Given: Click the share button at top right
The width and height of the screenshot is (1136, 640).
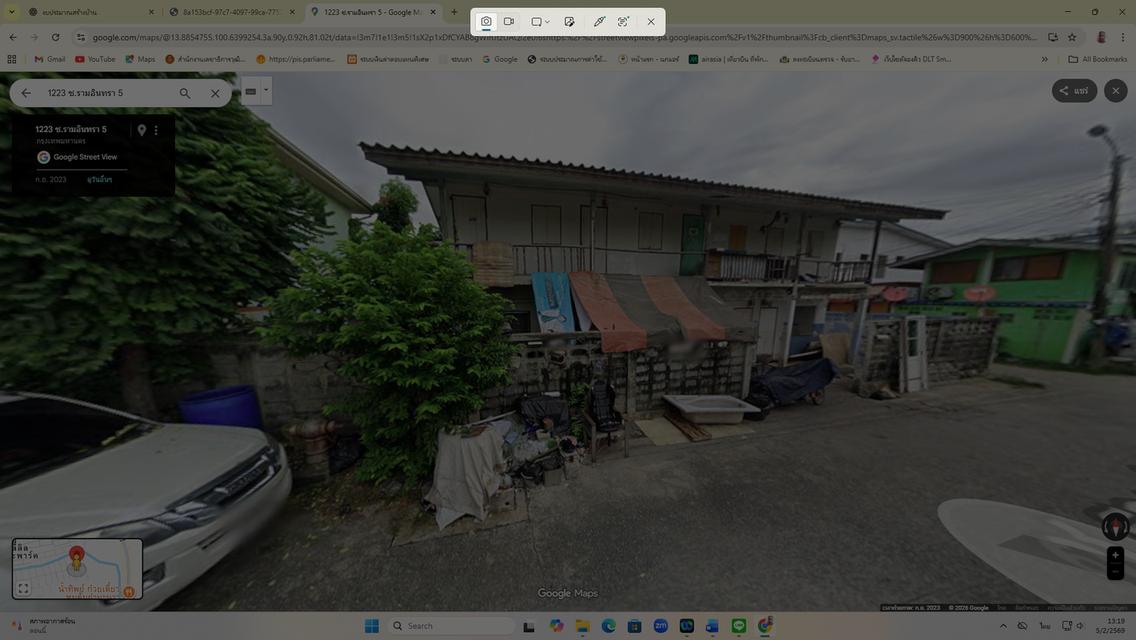Looking at the screenshot, I should point(1074,91).
